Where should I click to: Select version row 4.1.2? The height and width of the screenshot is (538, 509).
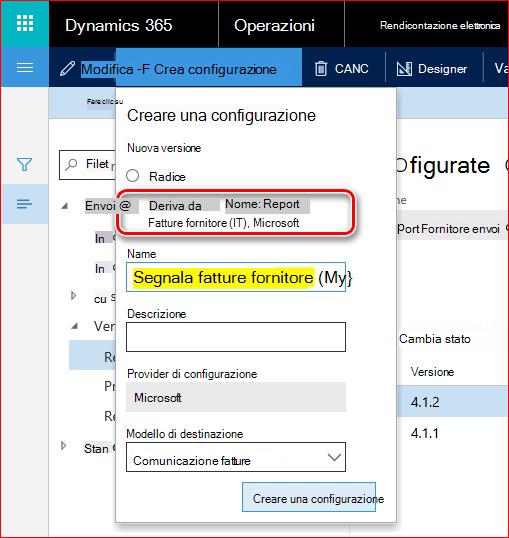(x=452, y=401)
